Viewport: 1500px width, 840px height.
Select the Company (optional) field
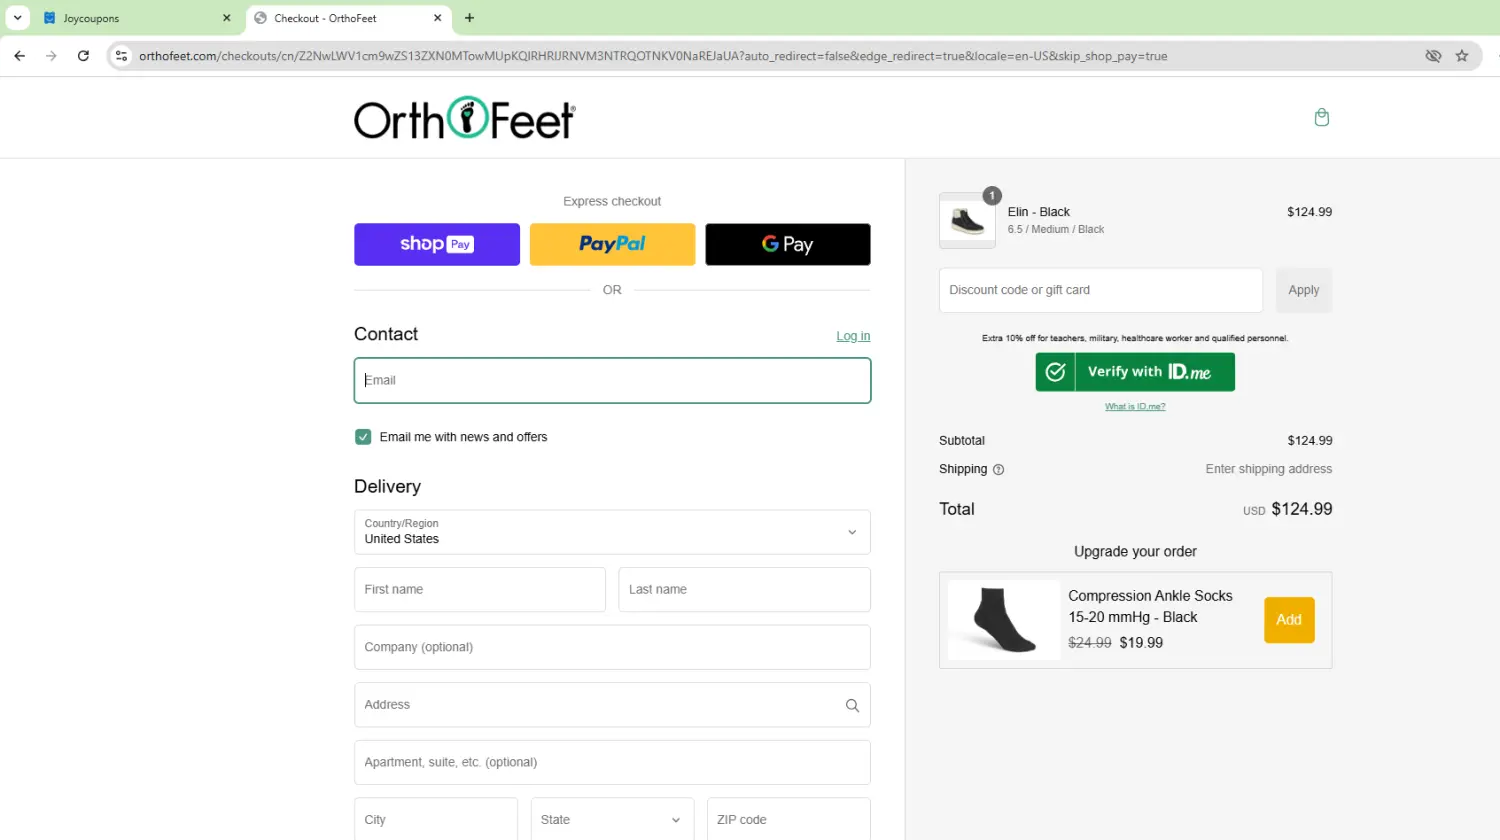tap(612, 647)
